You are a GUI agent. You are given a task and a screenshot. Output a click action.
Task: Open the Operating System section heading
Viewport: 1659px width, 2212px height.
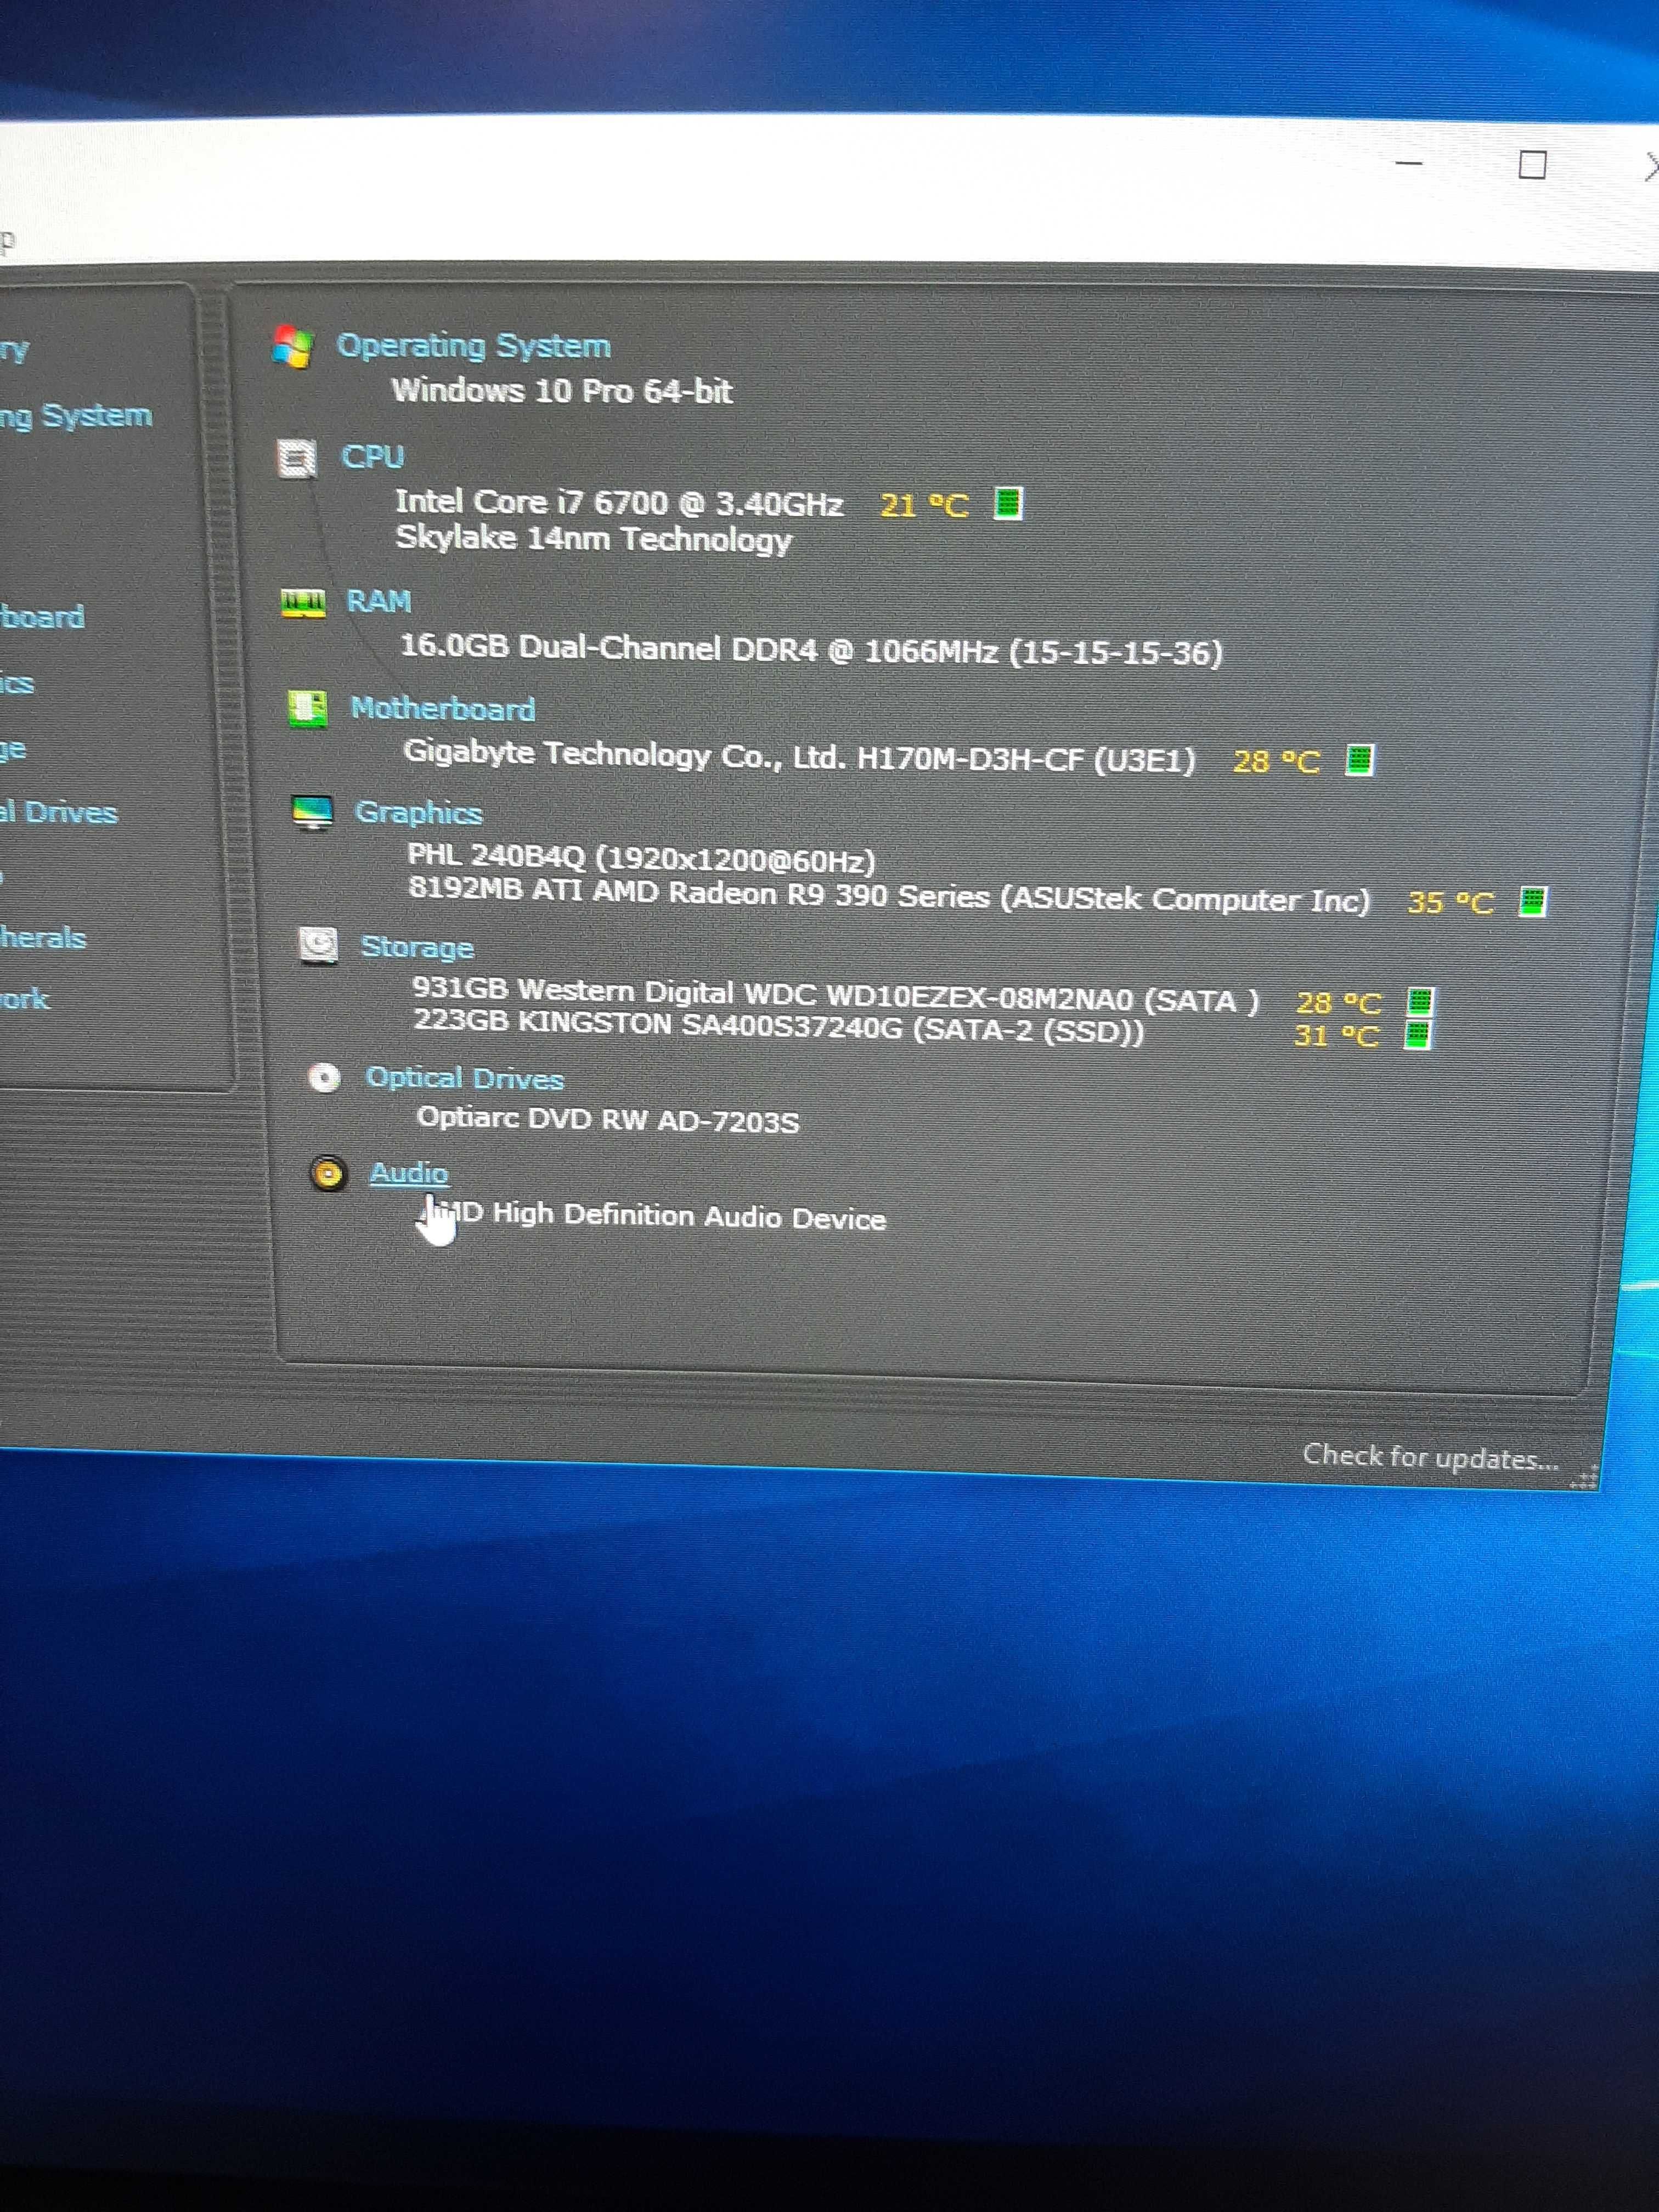point(473,346)
